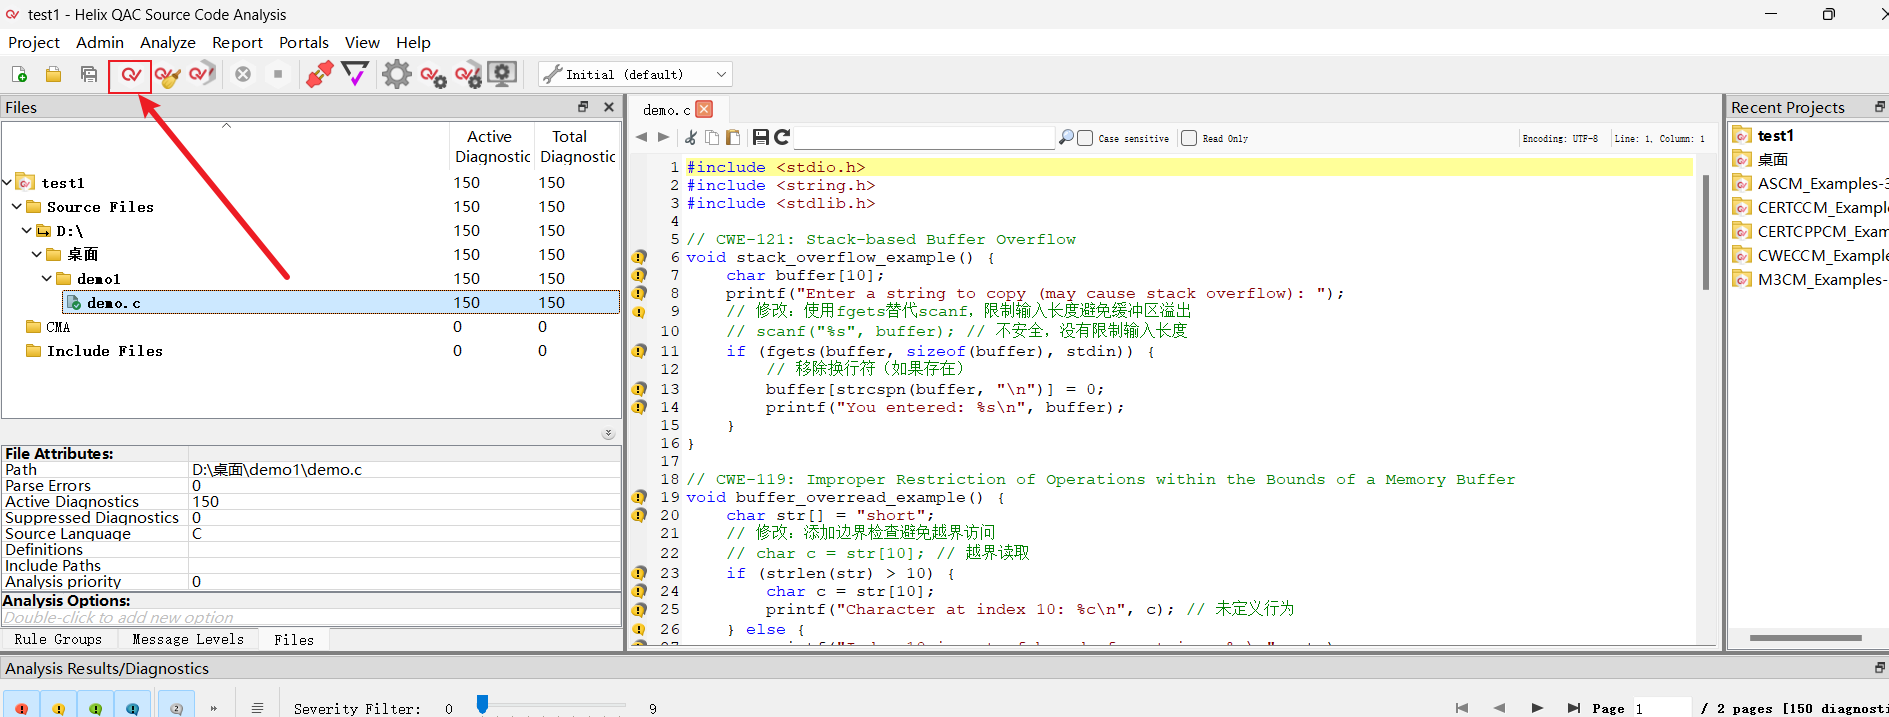Open the Report menu
Screen dimensions: 1889x717
click(x=237, y=42)
